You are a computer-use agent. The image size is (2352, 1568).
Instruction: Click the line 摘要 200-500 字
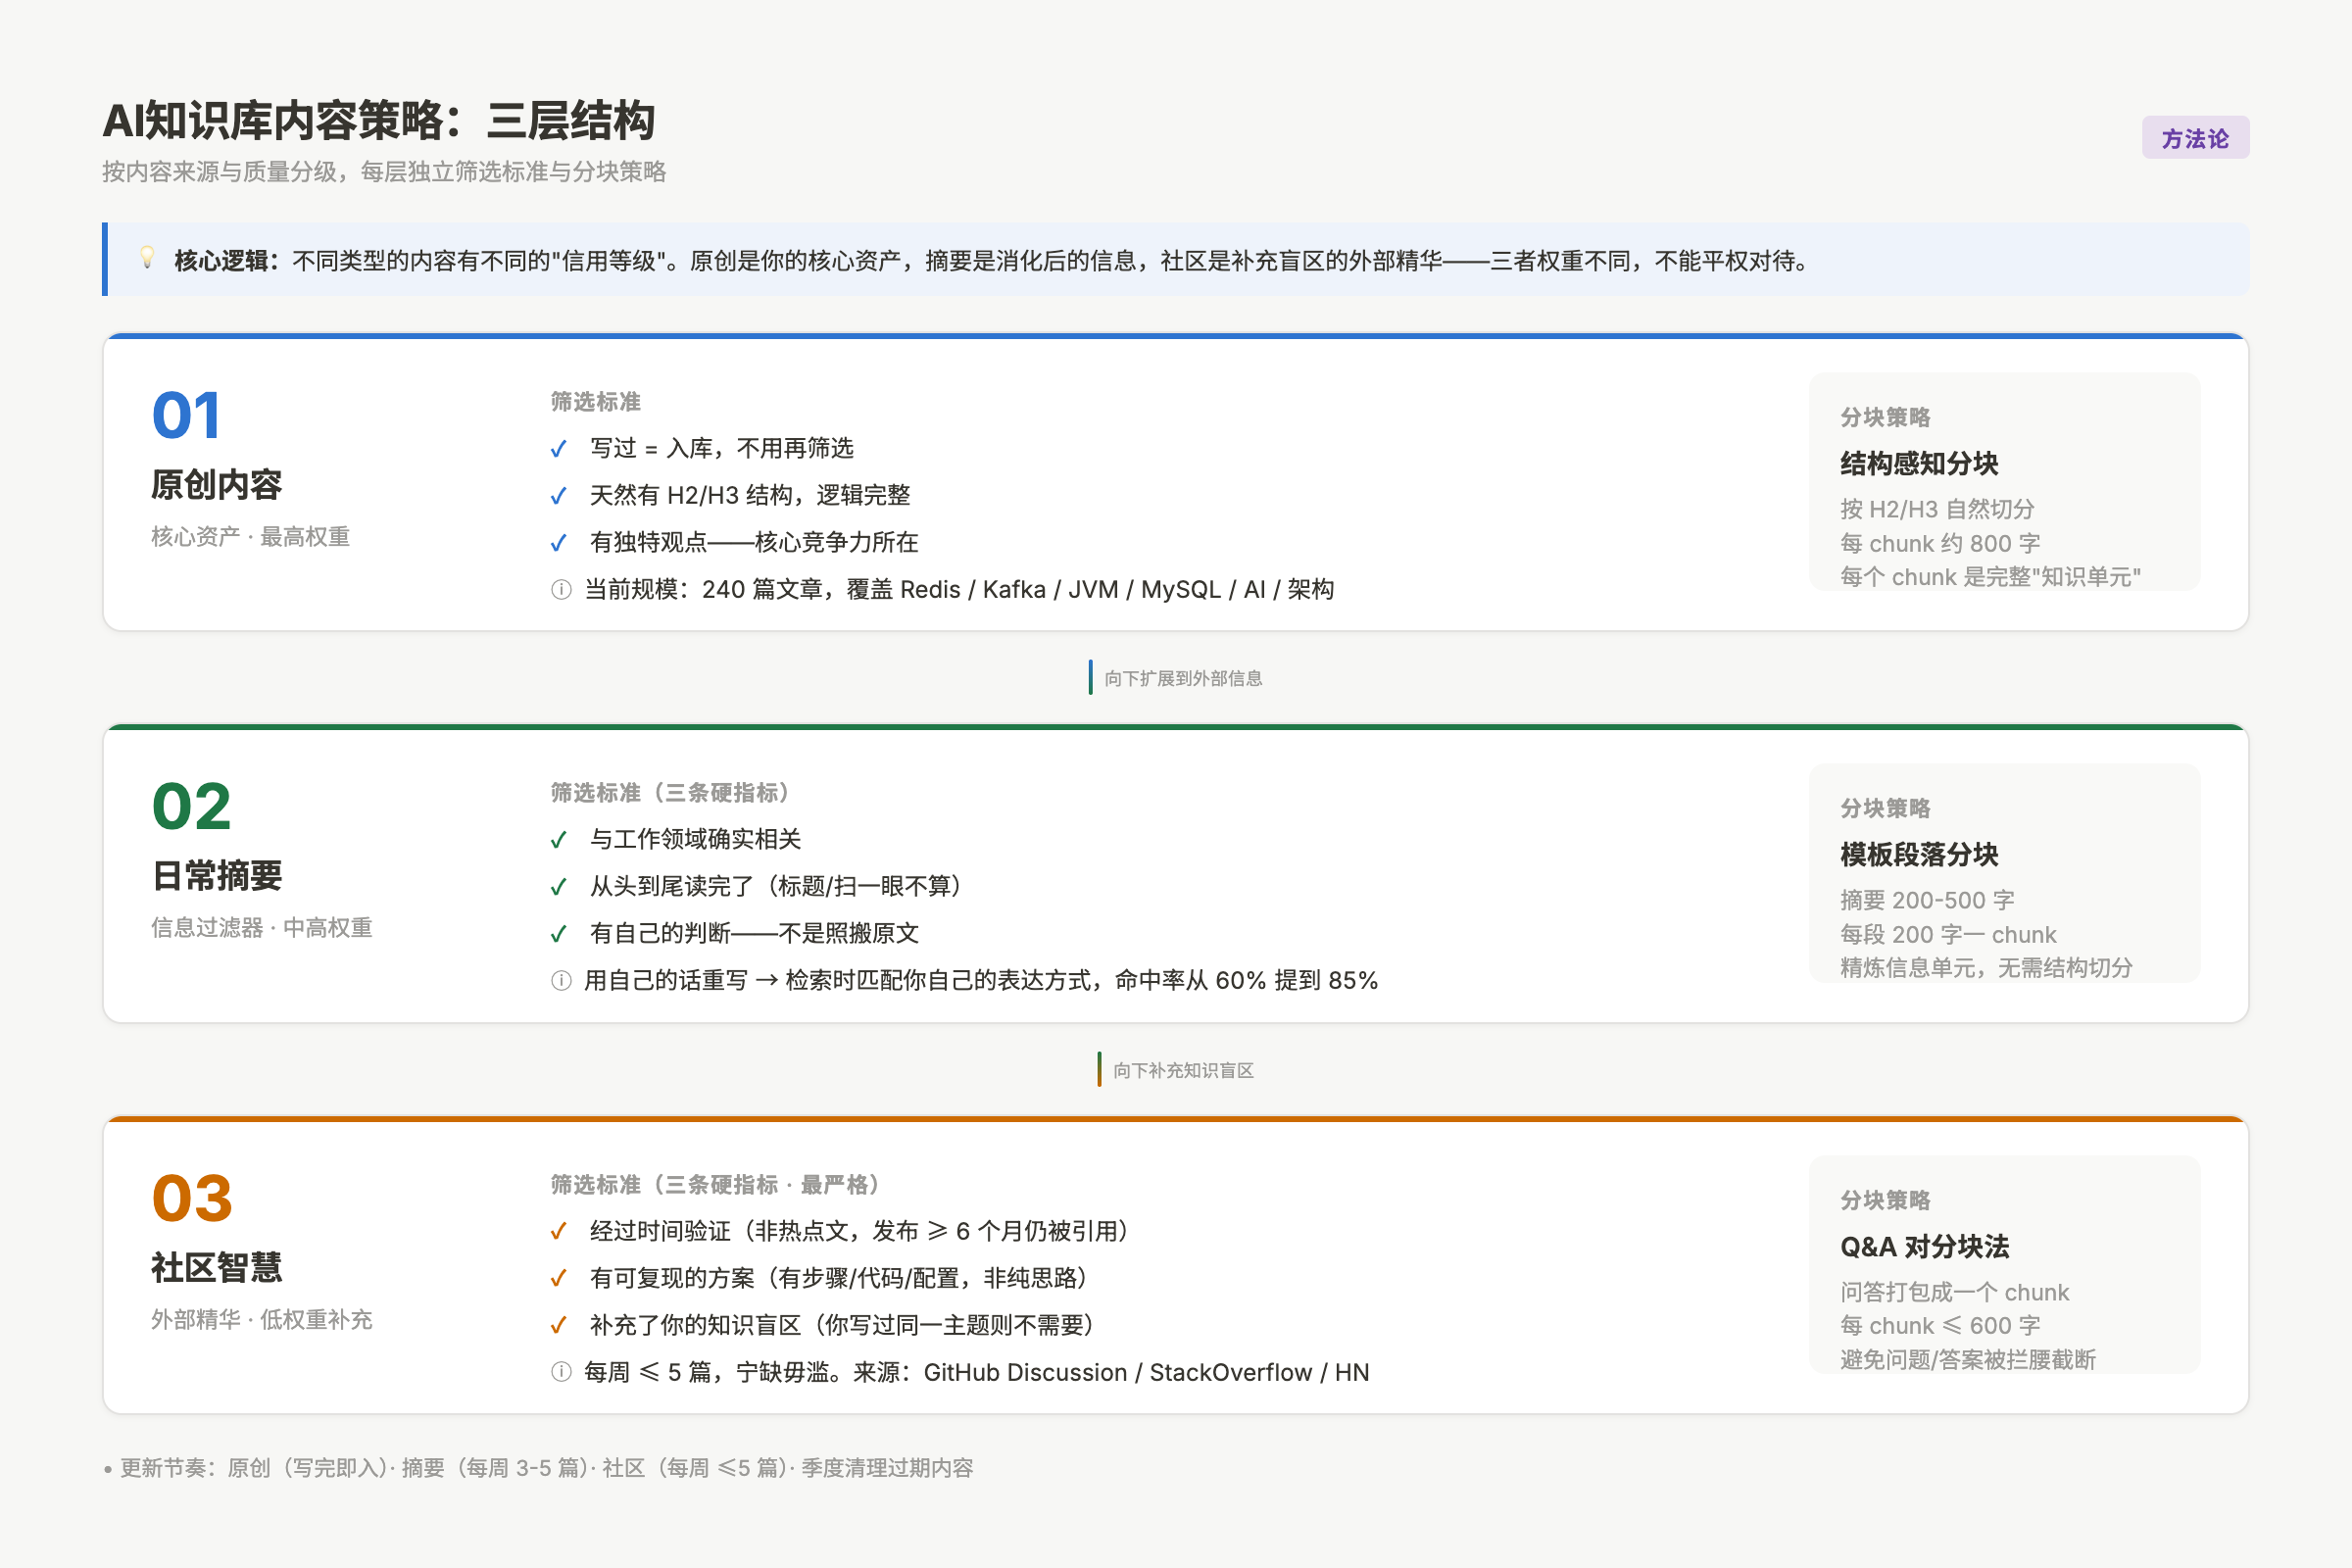point(1927,900)
